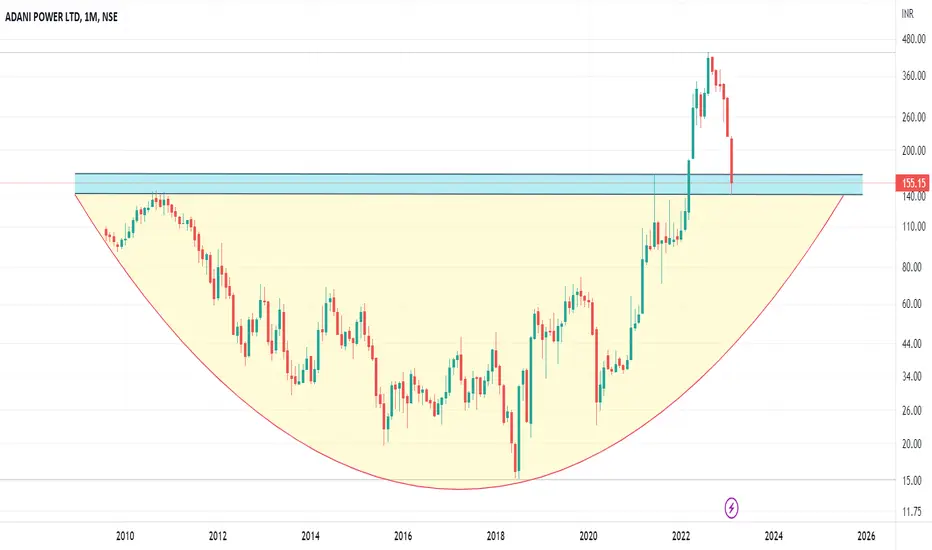Click the 110.00 price axis label
This screenshot has height=550, width=932.
click(x=914, y=227)
